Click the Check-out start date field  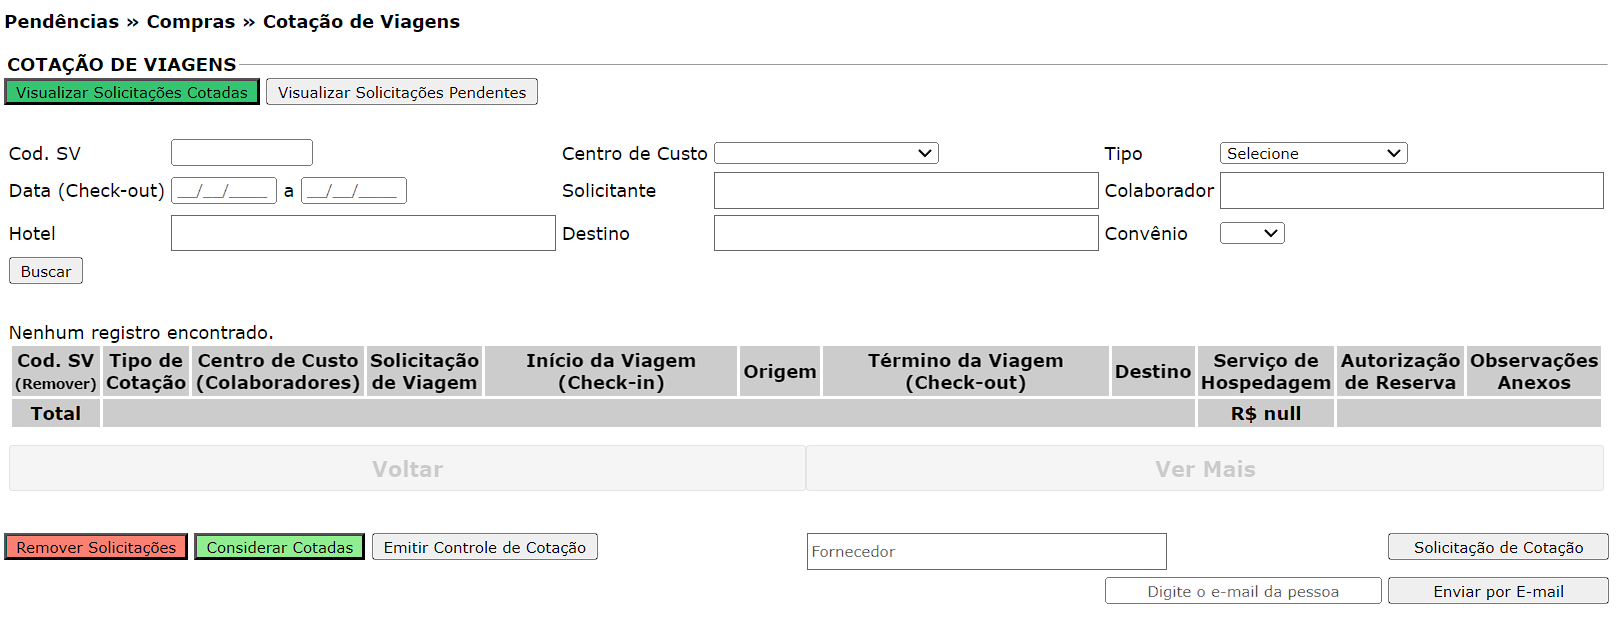coord(224,191)
